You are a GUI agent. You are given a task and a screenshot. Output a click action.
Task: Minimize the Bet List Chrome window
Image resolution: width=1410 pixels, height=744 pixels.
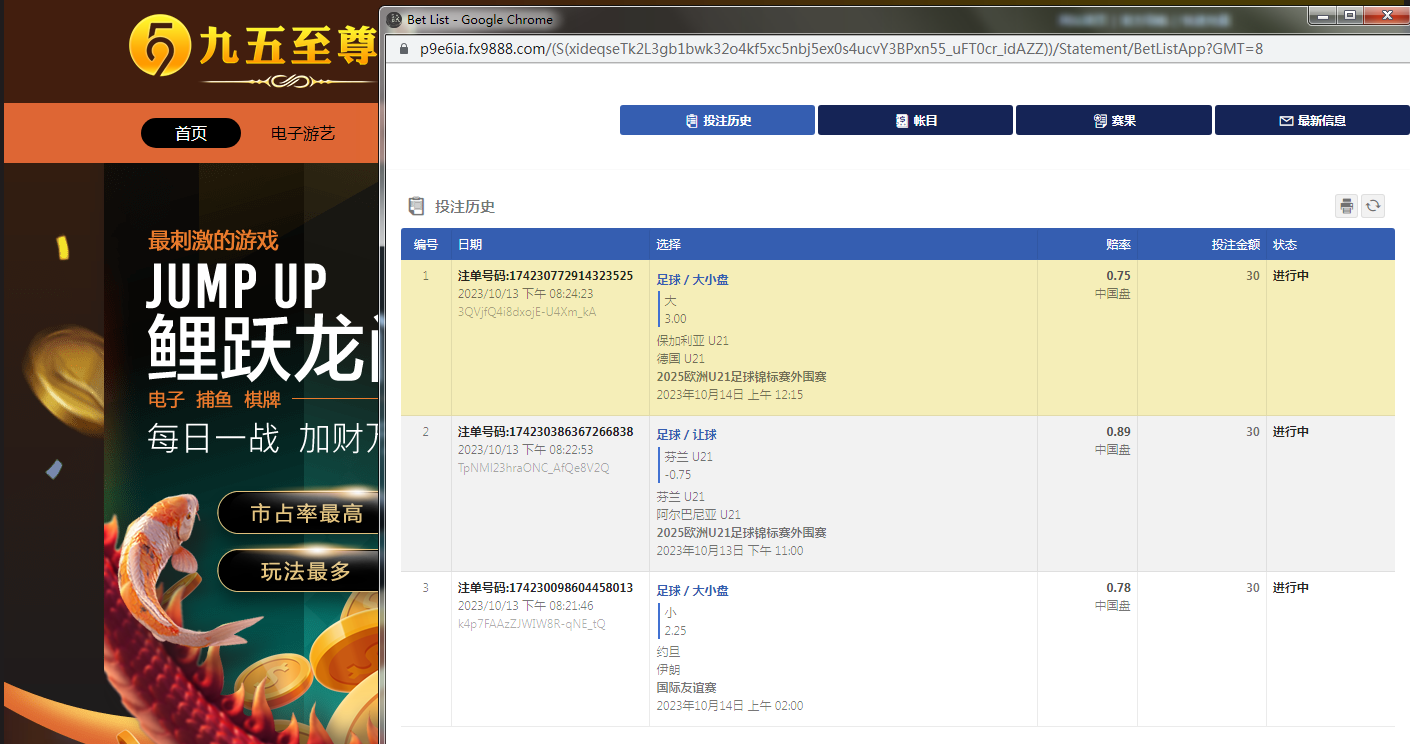coord(1322,14)
